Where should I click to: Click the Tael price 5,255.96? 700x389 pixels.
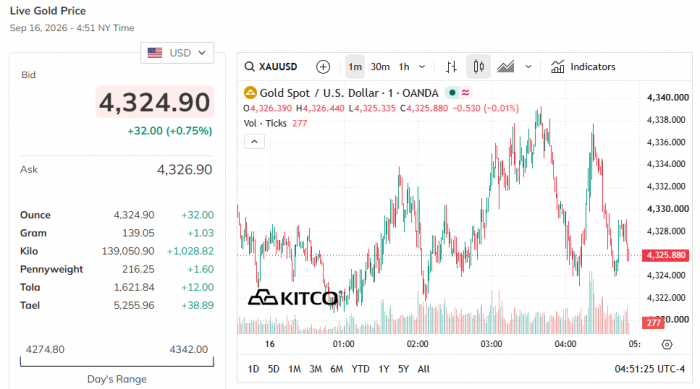(x=134, y=305)
